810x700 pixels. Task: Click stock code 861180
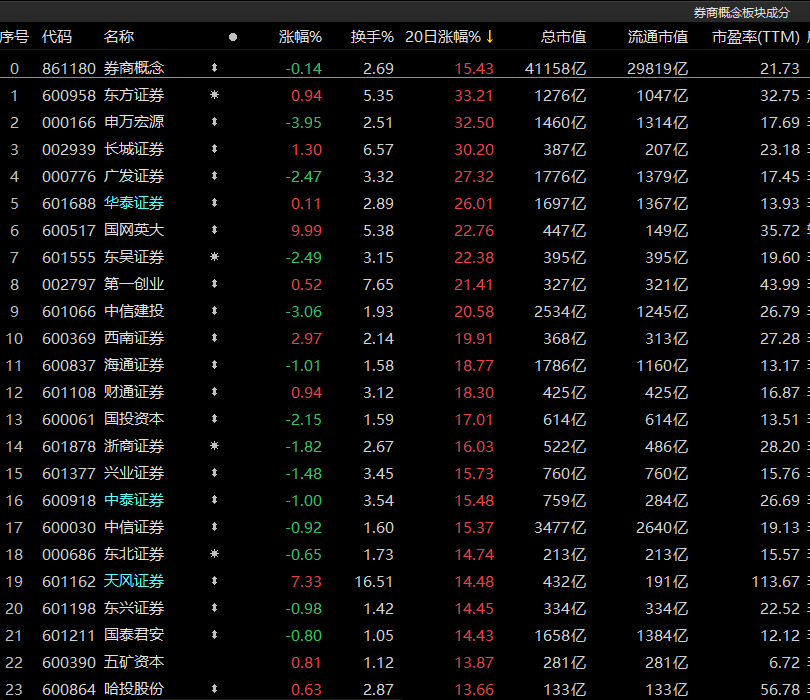coord(69,68)
